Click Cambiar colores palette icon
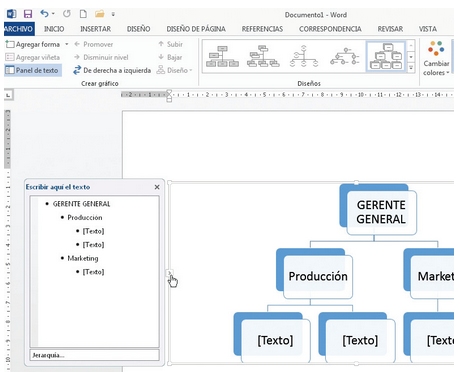 (x=436, y=48)
